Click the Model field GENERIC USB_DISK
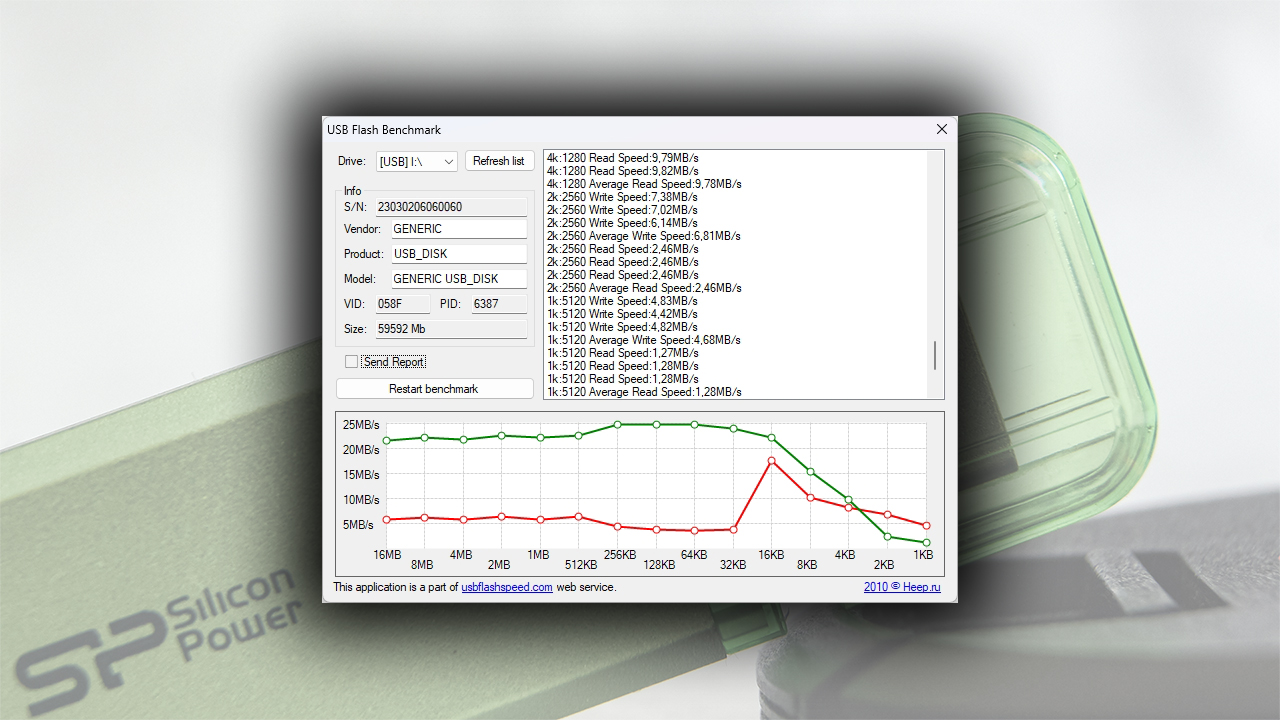This screenshot has height=720, width=1280. (x=459, y=279)
